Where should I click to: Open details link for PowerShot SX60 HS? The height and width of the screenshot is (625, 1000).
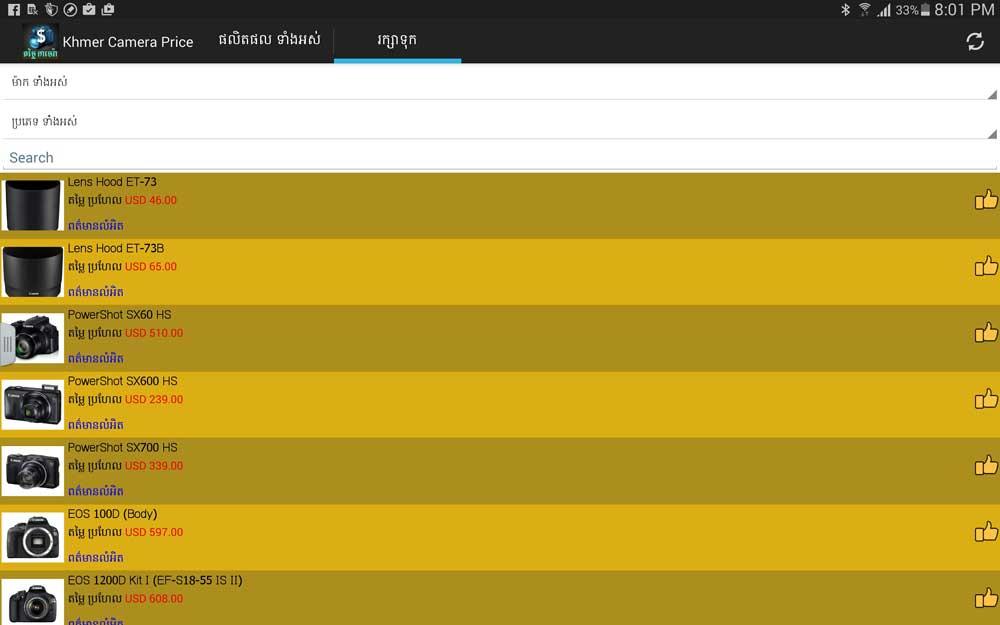coord(96,358)
